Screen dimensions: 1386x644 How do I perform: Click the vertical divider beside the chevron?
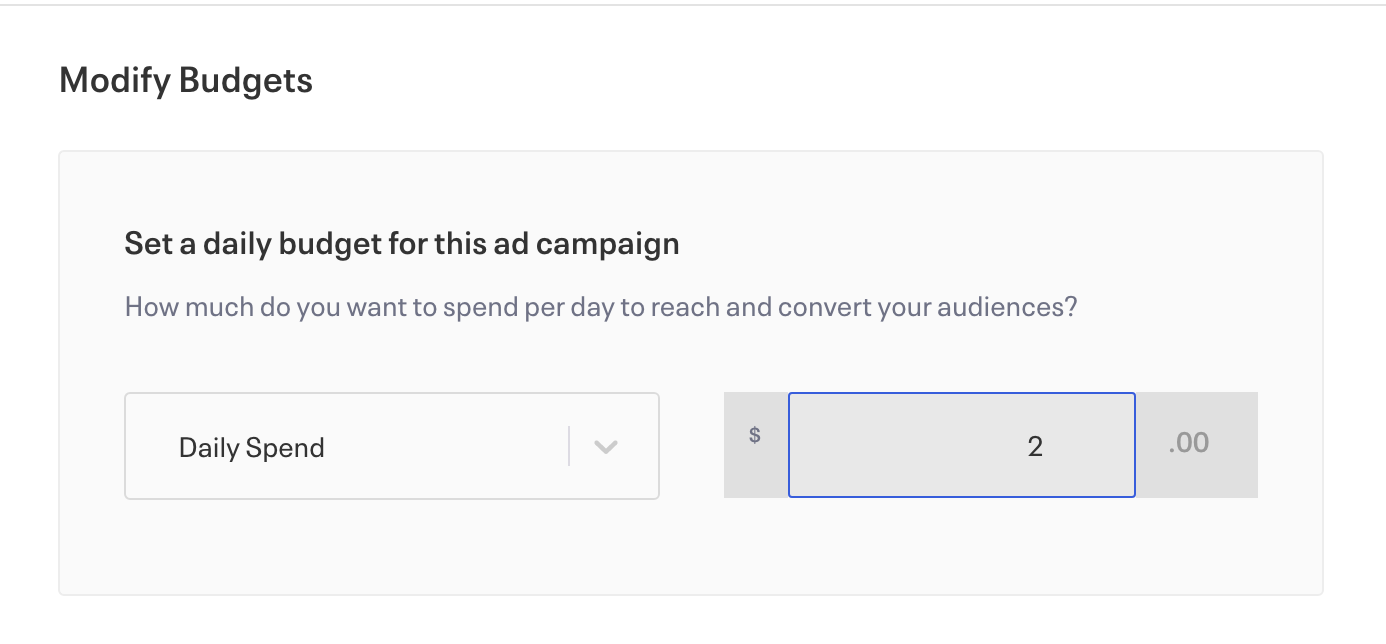[569, 446]
